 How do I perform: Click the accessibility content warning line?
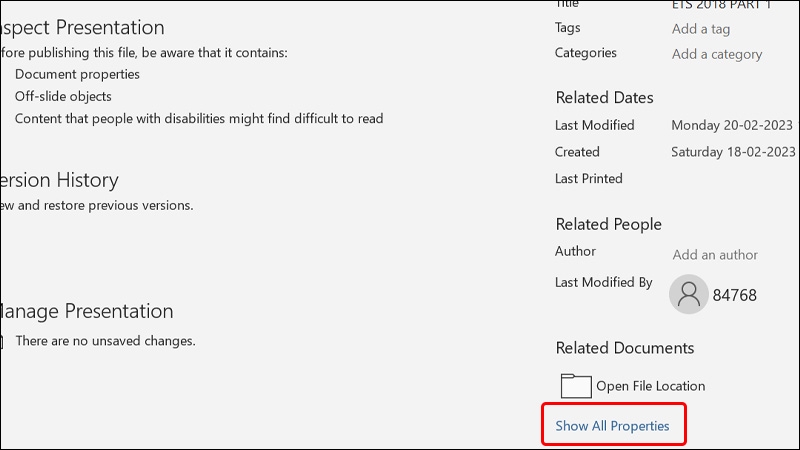tap(199, 118)
